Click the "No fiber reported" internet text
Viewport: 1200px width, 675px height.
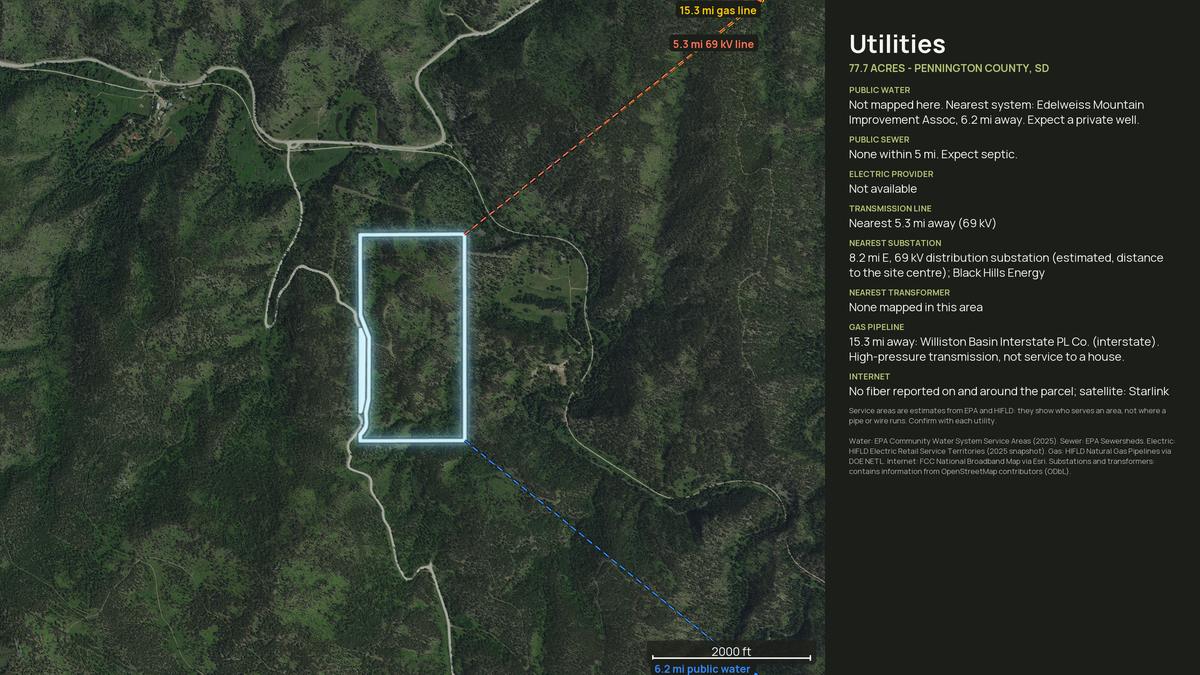pos(1009,391)
